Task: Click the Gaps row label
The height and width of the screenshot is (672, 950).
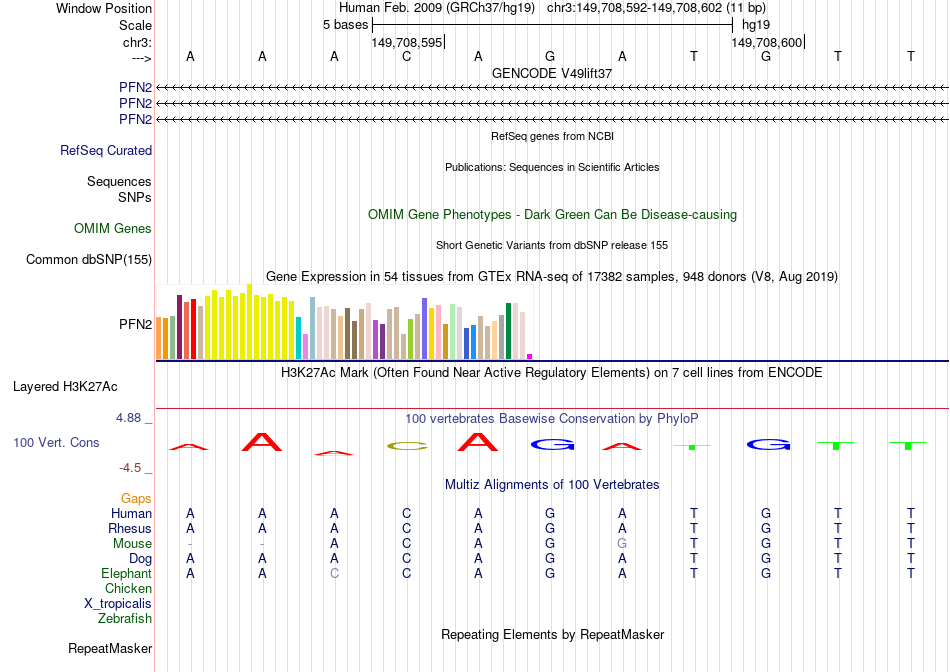Action: click(136, 498)
